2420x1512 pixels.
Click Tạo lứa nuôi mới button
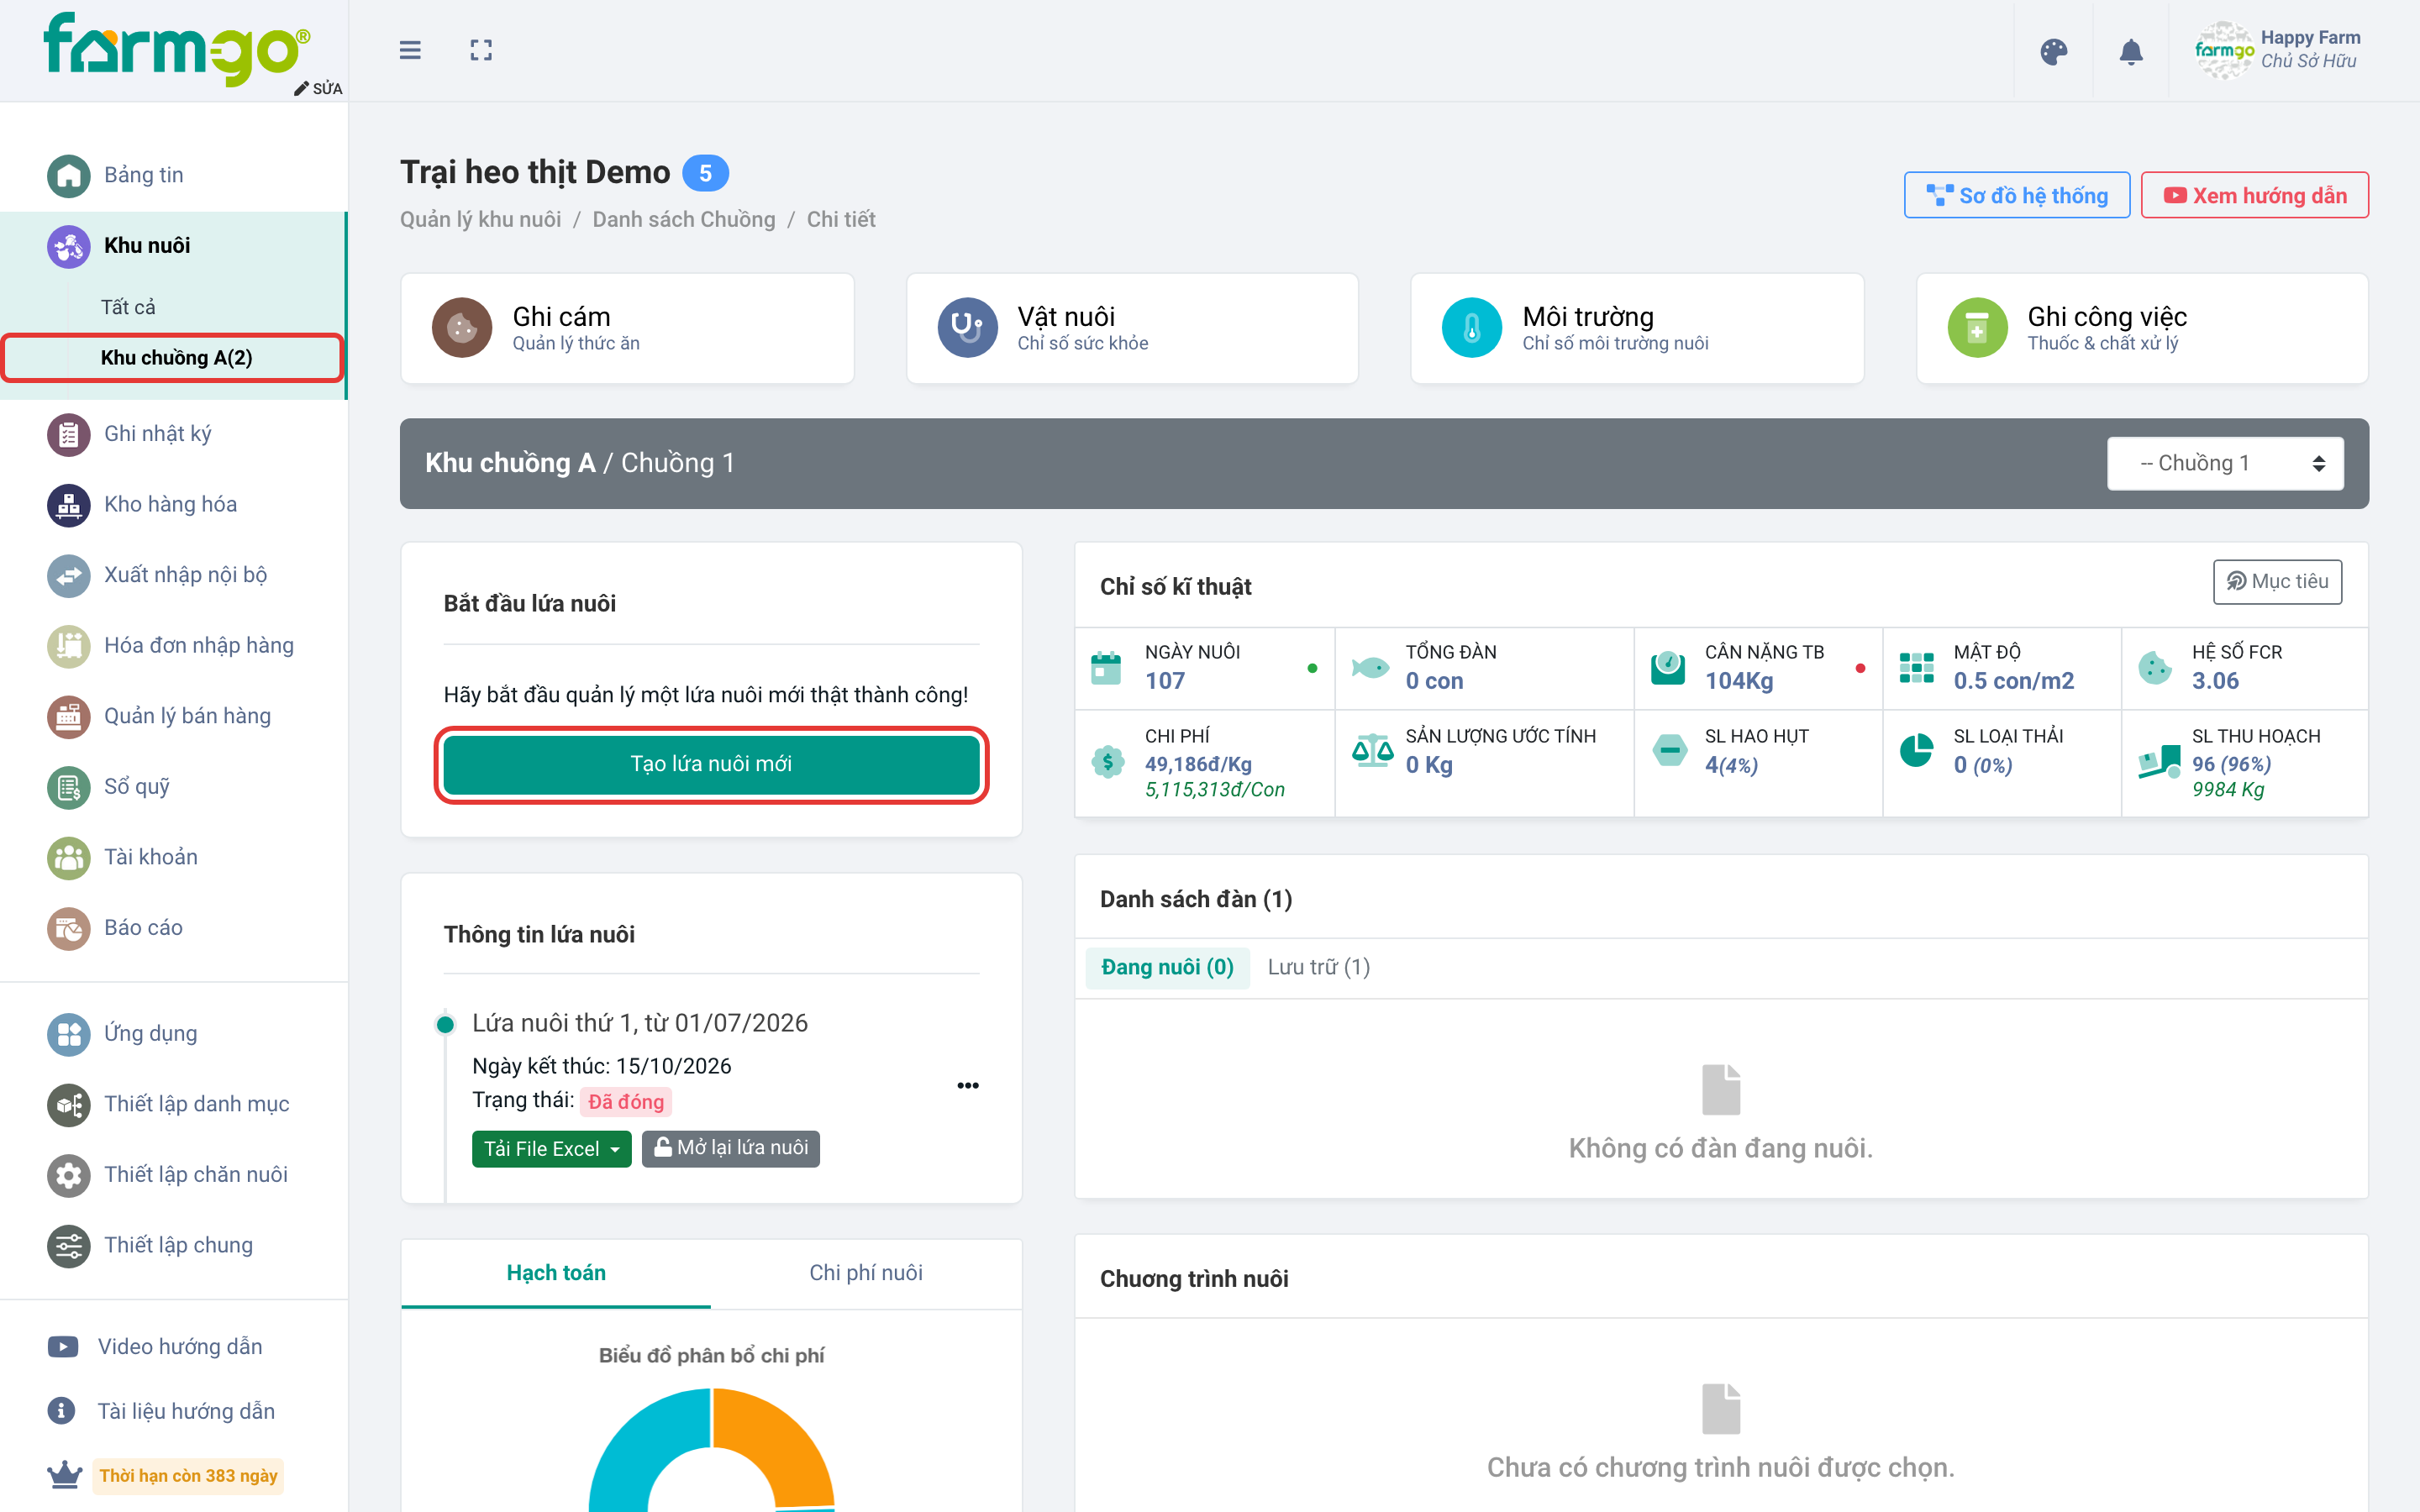[711, 764]
